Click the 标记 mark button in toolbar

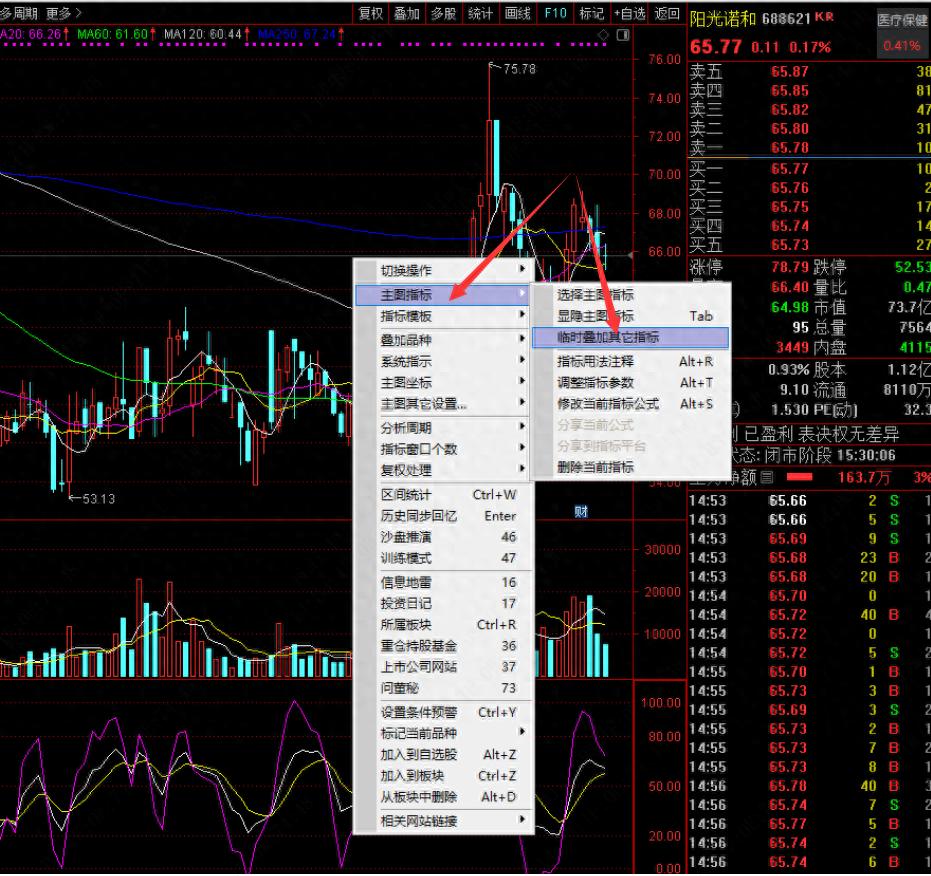tap(592, 13)
